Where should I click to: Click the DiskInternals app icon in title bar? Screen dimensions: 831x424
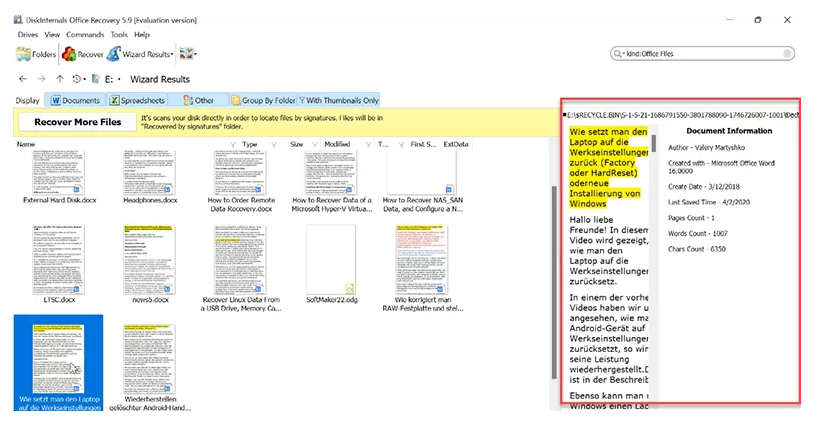(x=18, y=20)
